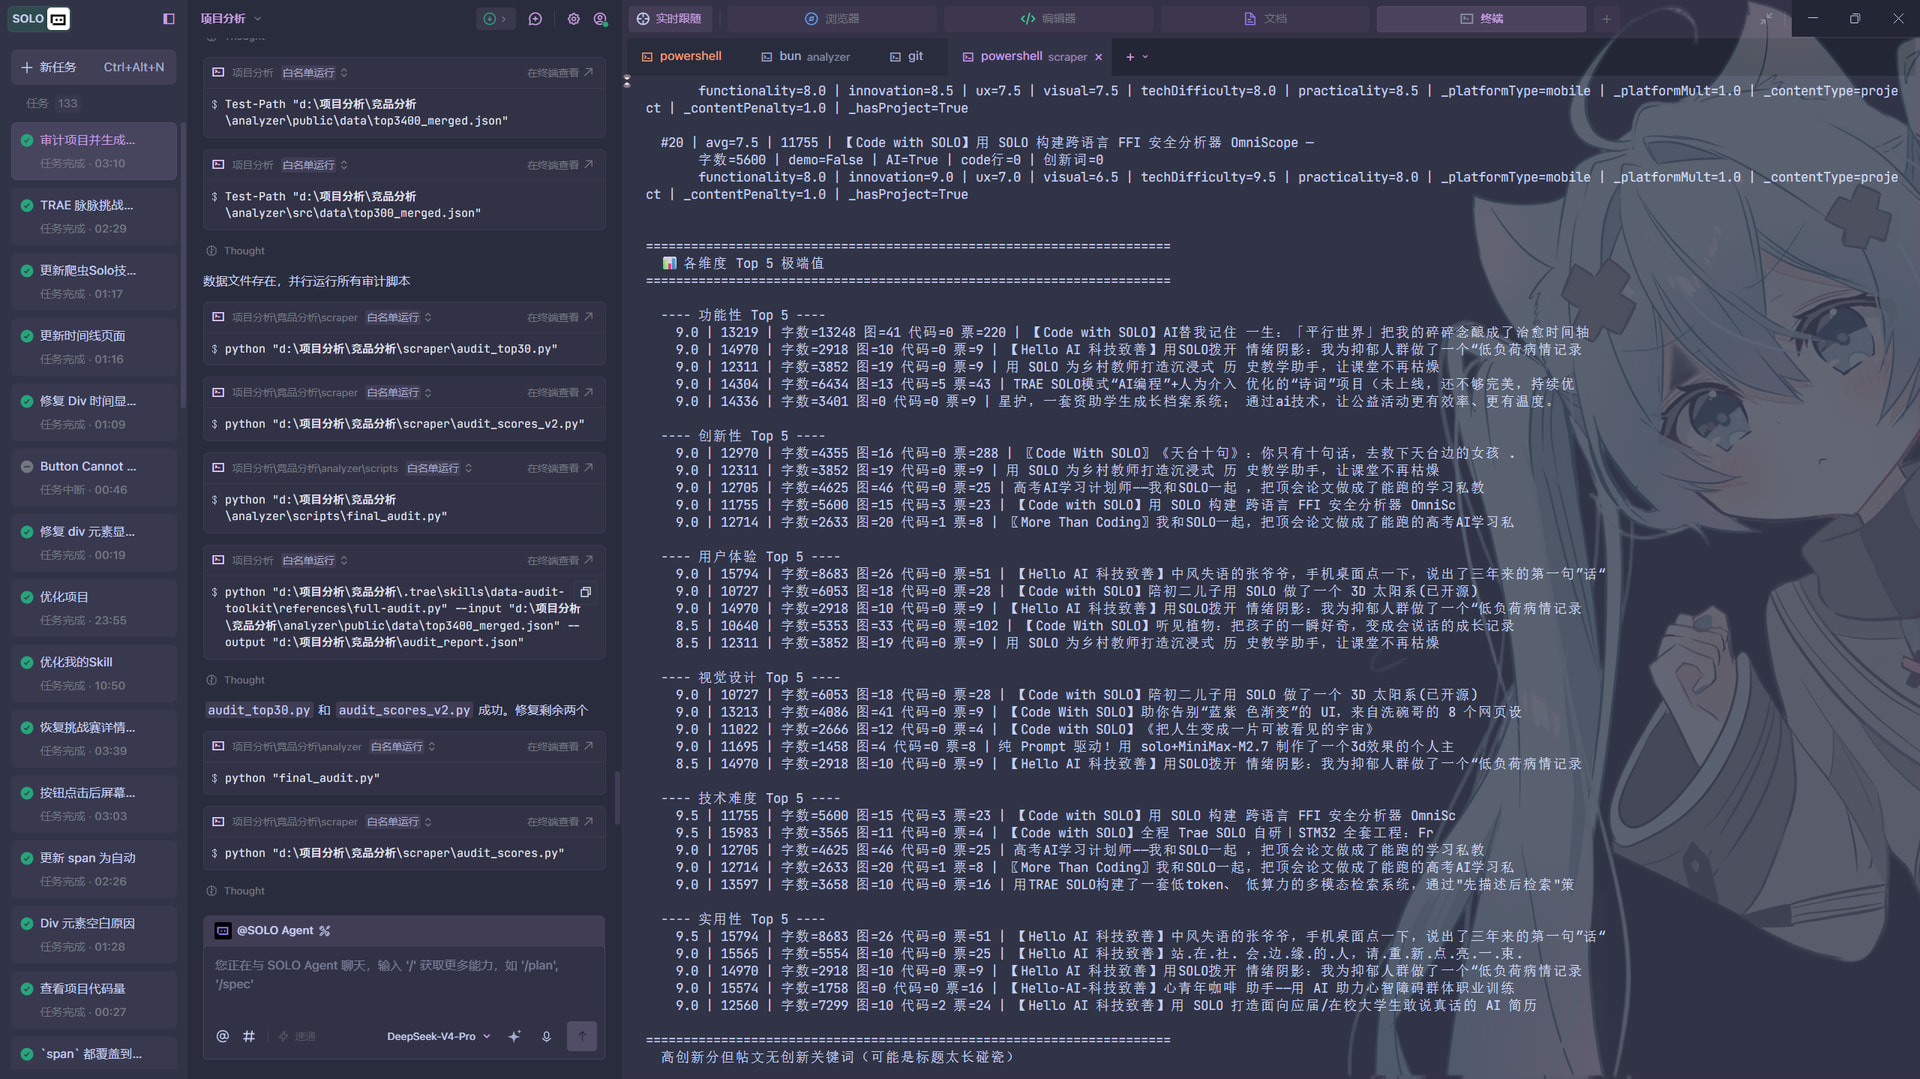Open final_audit.py scripts command via 在终端查看
The image size is (1920, 1079).
(x=560, y=468)
